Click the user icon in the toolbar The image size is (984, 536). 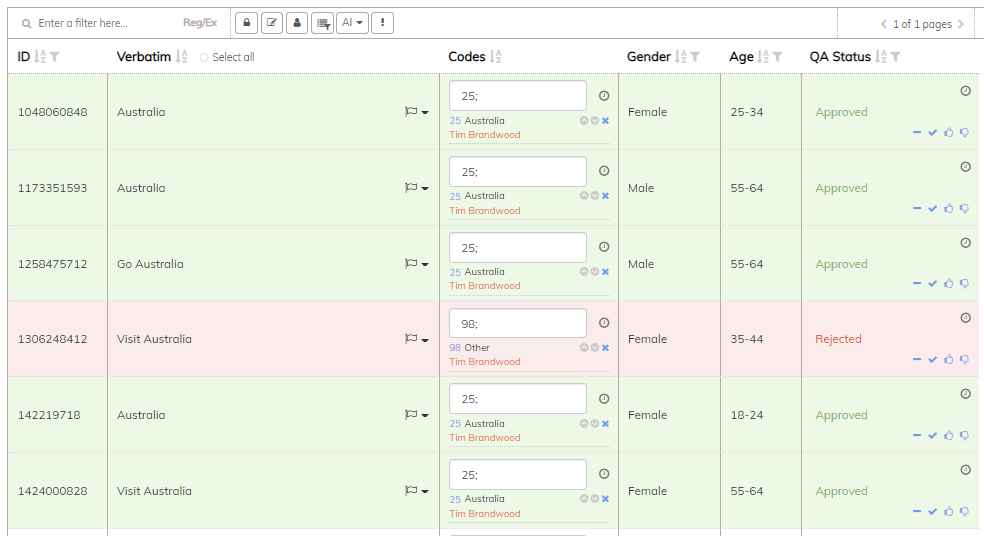click(297, 23)
